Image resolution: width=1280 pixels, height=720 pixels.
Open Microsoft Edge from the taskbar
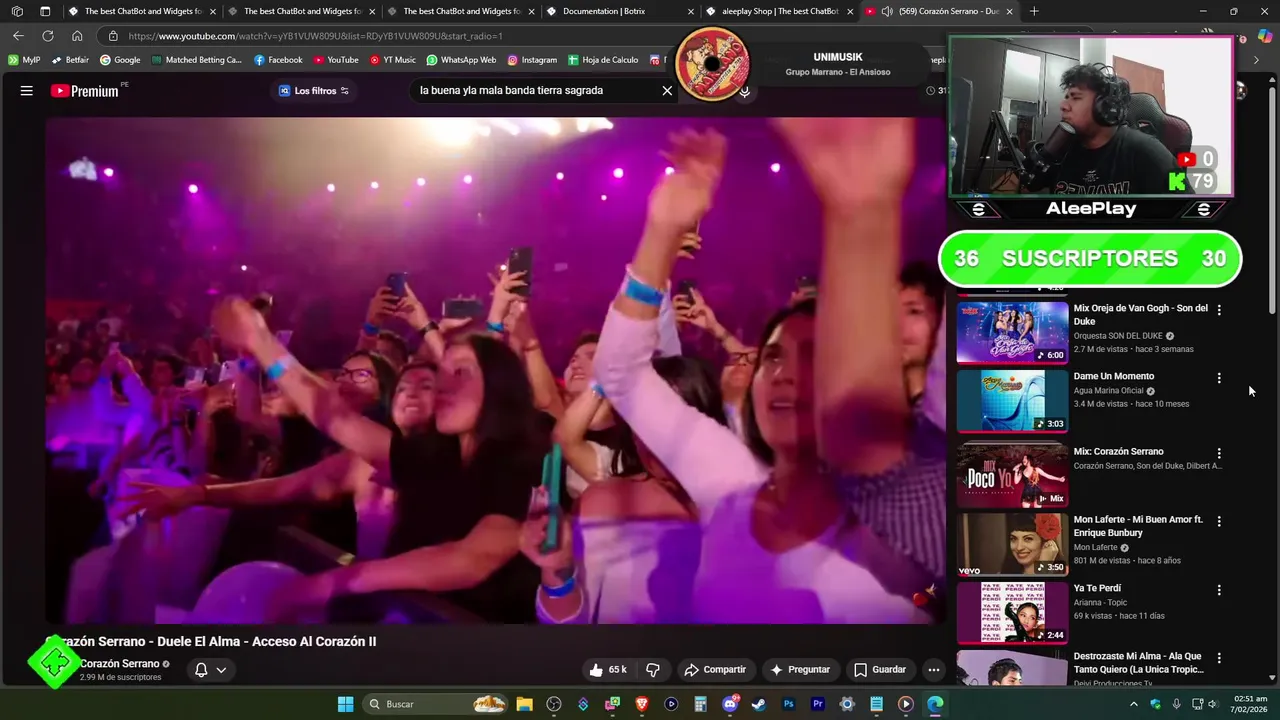point(935,704)
